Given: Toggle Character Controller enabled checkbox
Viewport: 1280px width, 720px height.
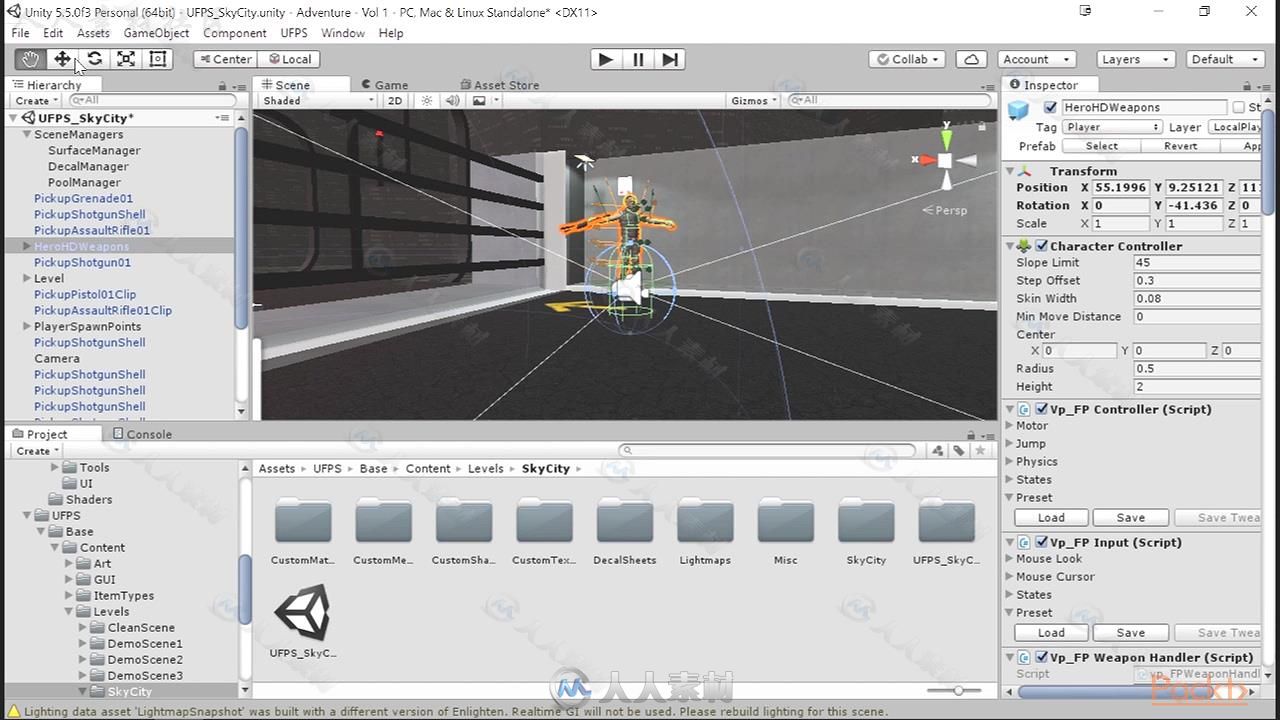Looking at the screenshot, I should (1042, 246).
